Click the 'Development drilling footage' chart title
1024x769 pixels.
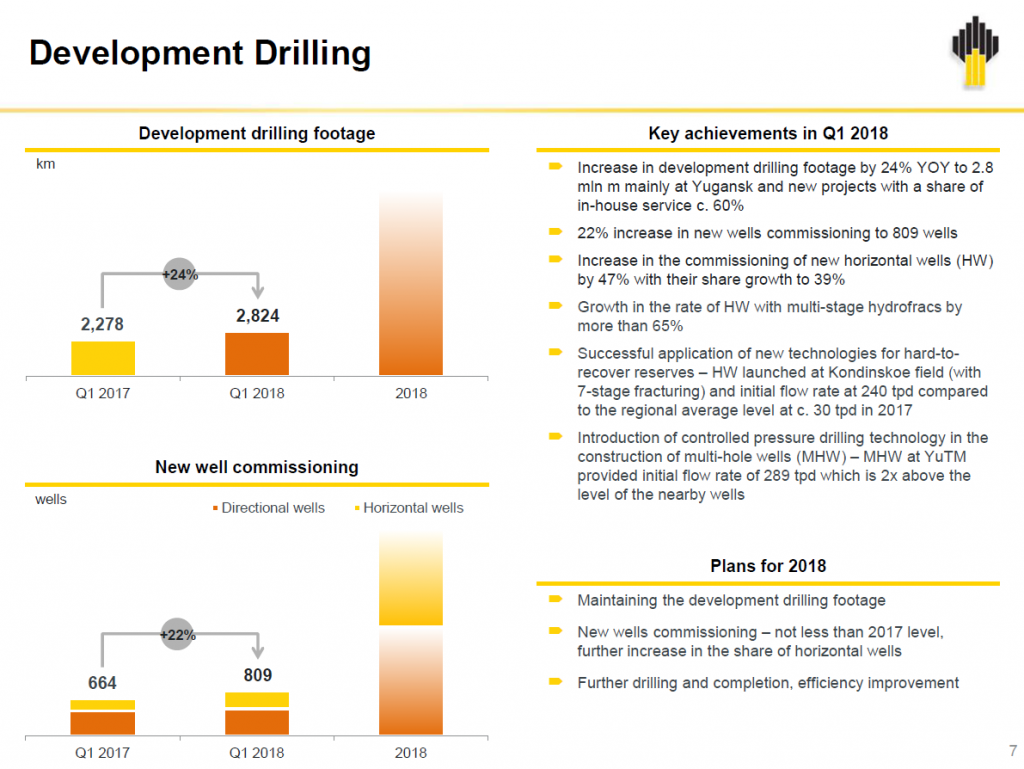(257, 133)
